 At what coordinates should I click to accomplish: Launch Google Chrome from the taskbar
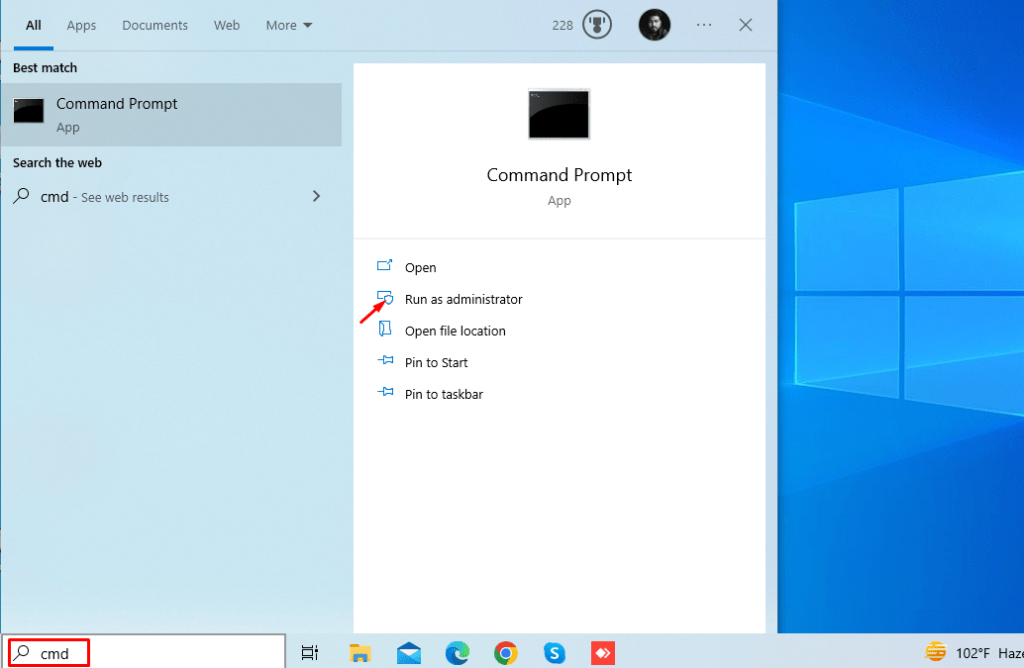point(505,653)
